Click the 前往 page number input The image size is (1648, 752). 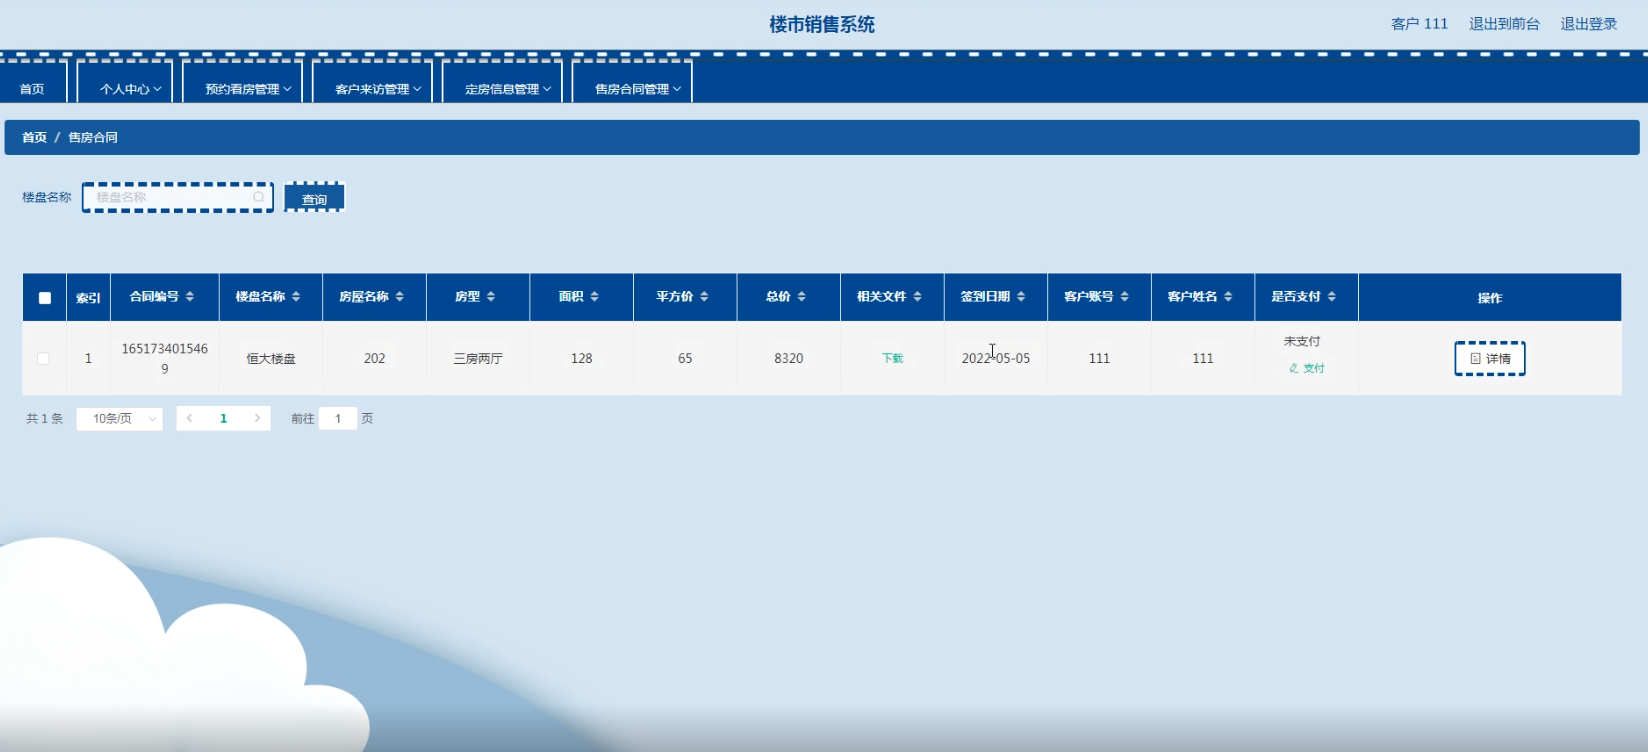click(338, 418)
